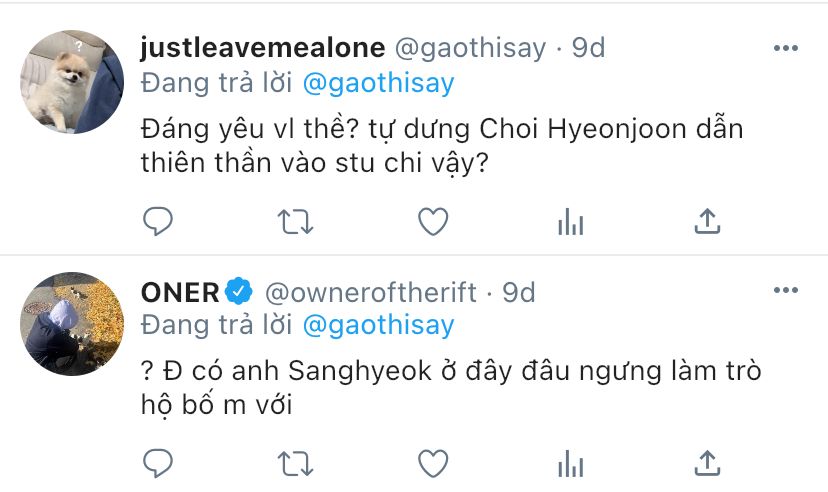This screenshot has height=492, width=828.
Task: Open more options on justleavemealone's tweet
Action: [x=787, y=48]
